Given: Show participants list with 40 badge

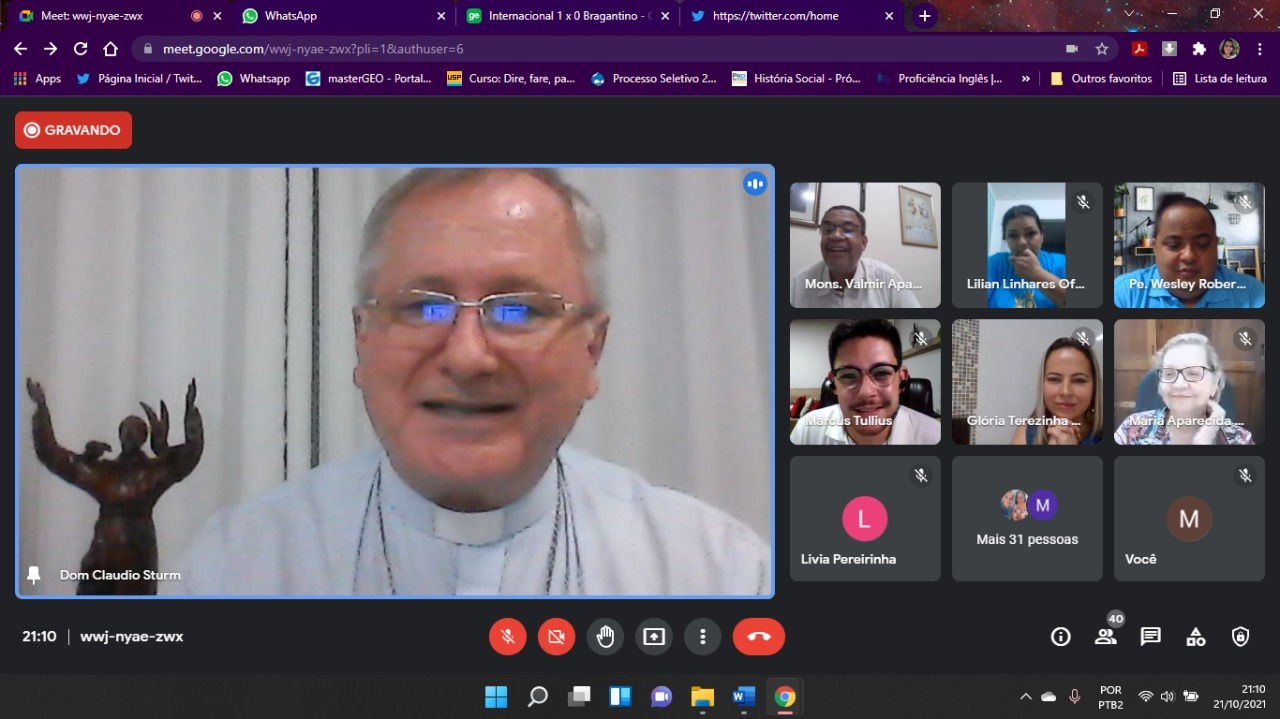Looking at the screenshot, I should [1105, 637].
